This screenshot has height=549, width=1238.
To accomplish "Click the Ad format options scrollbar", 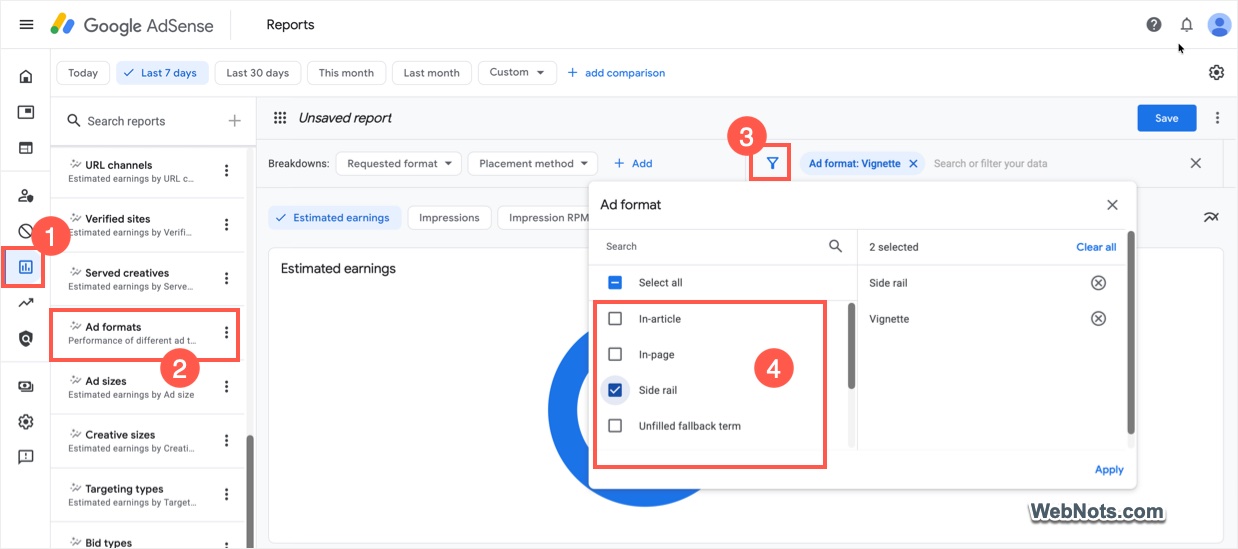I will click(852, 345).
